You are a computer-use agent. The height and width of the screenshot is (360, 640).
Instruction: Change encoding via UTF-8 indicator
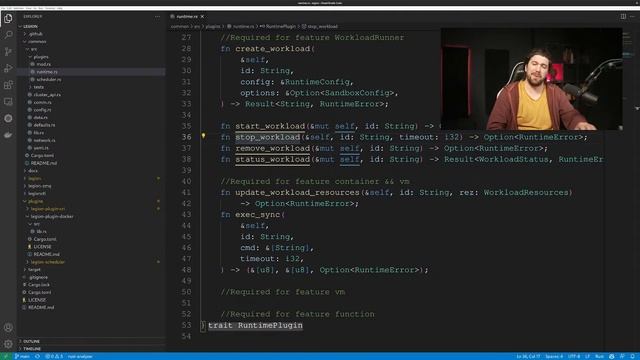(574, 356)
